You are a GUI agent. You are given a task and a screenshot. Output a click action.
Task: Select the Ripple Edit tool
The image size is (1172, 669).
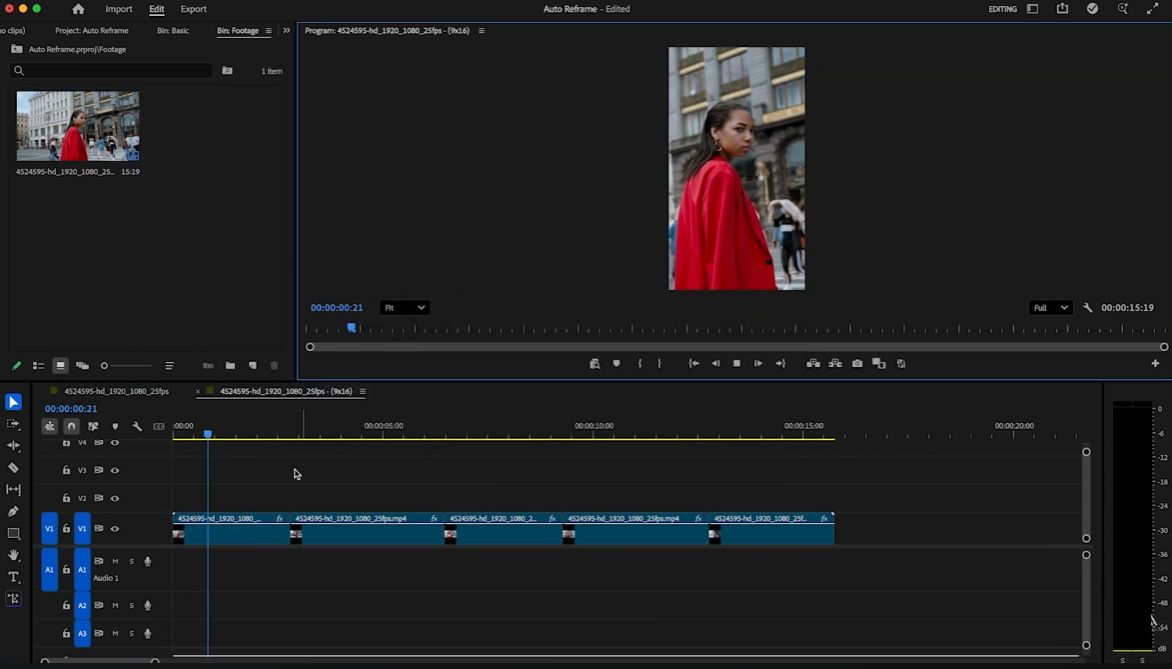(x=13, y=446)
